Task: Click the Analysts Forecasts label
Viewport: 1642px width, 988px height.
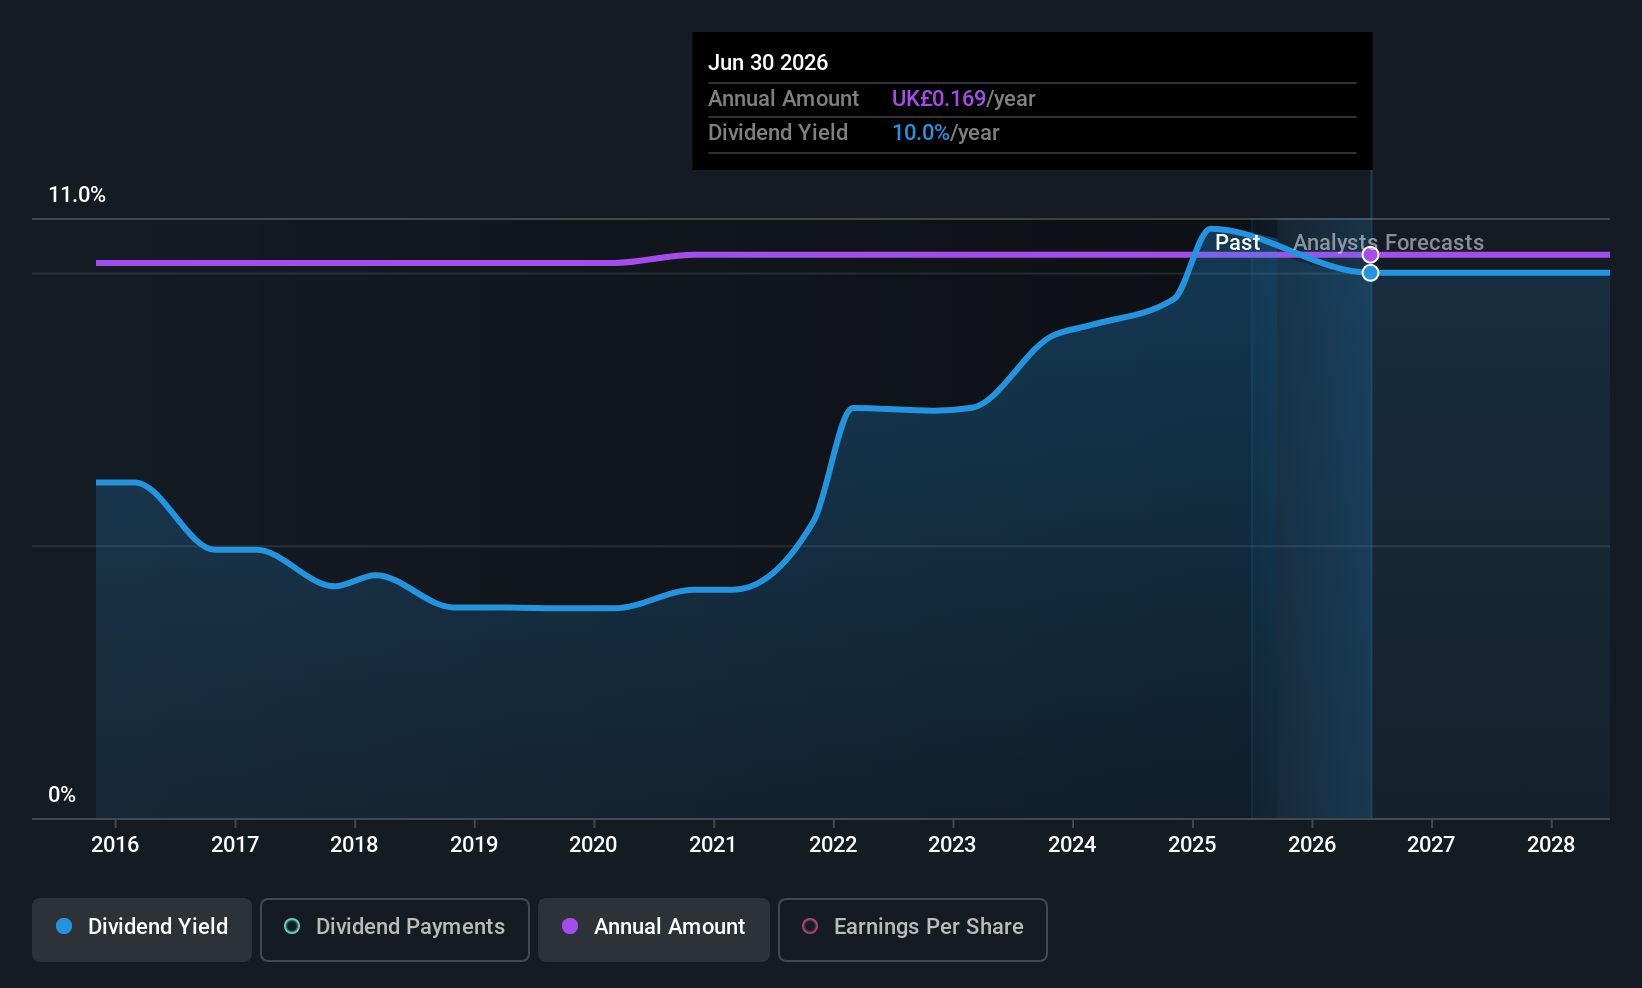Action: click(1389, 242)
